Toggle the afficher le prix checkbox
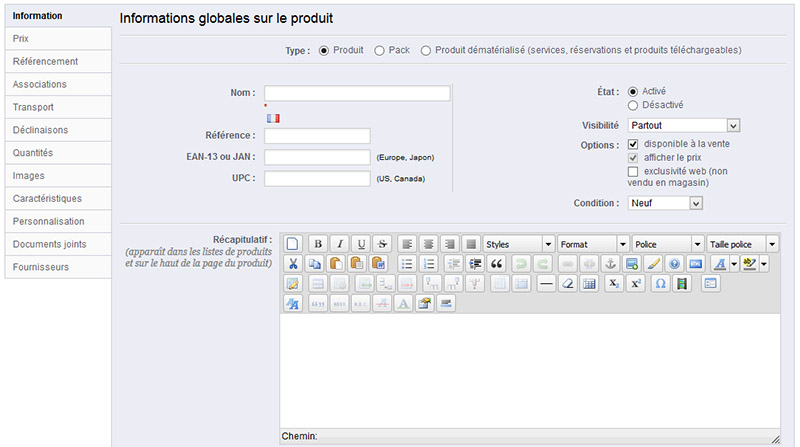The width and height of the screenshot is (800, 447). pos(633,158)
